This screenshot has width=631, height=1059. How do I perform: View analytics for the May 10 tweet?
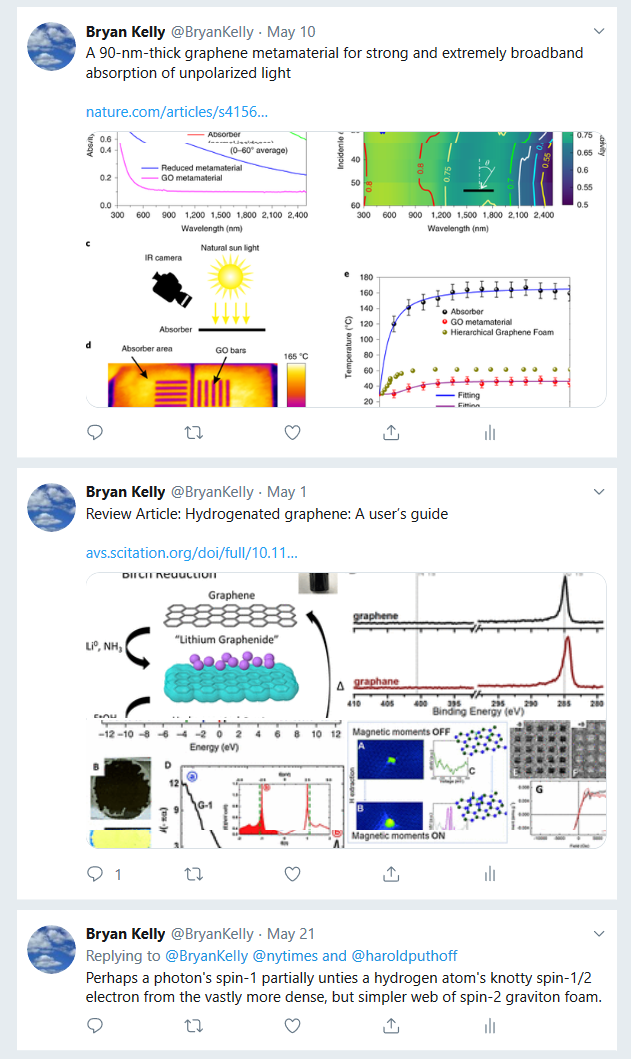[490, 432]
